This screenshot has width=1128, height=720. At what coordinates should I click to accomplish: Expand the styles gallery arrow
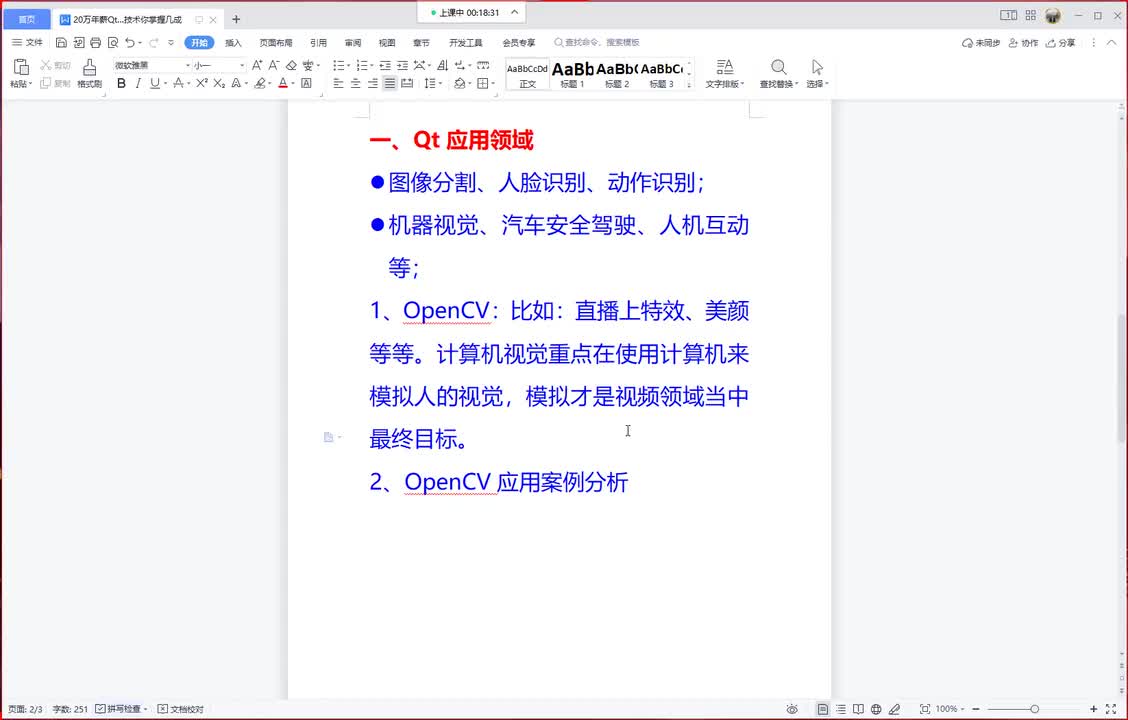coord(689,85)
